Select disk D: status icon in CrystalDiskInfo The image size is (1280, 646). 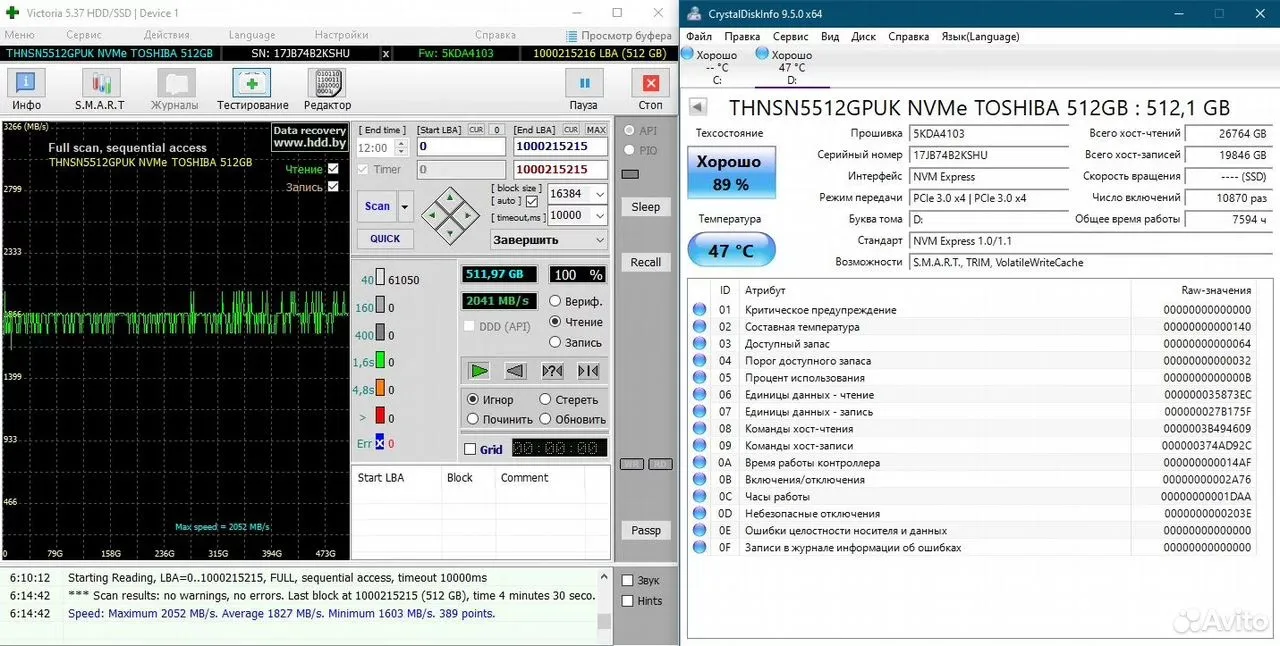[x=763, y=54]
